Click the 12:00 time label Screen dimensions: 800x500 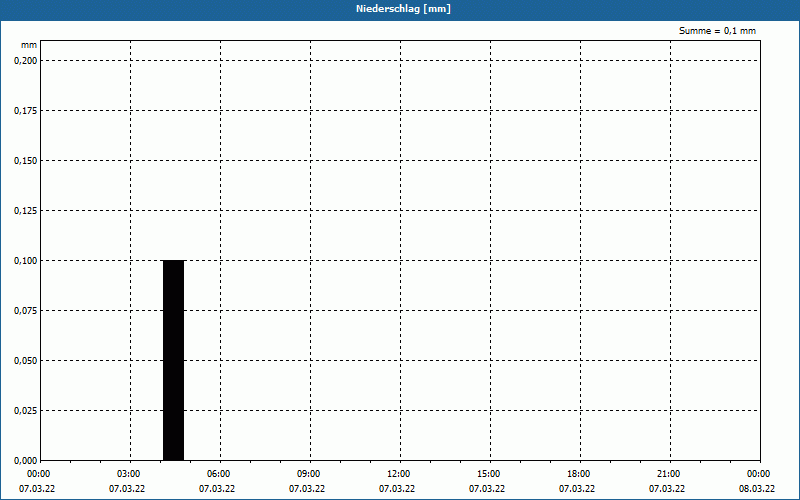click(397, 474)
